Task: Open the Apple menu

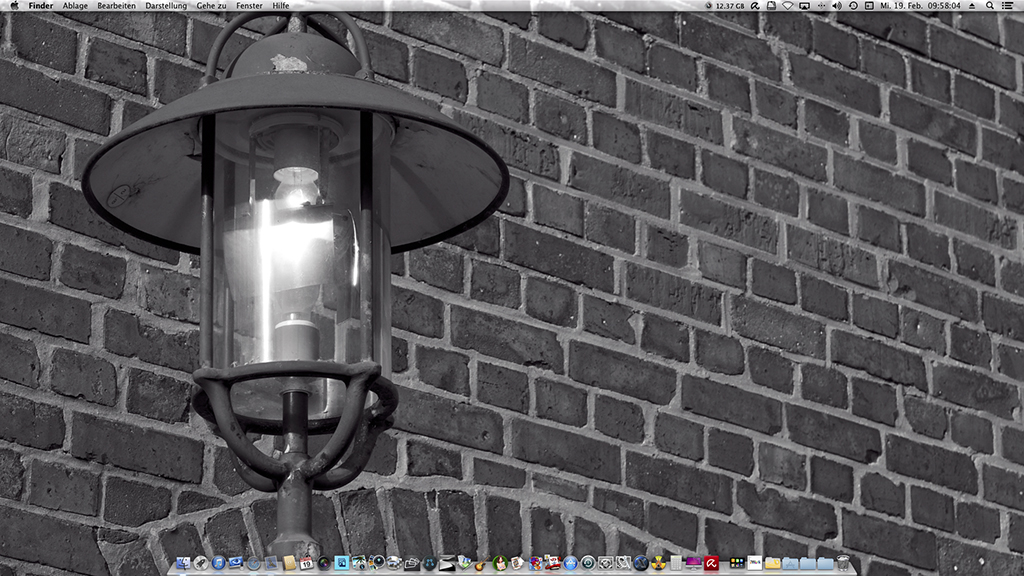Action: click(14, 6)
